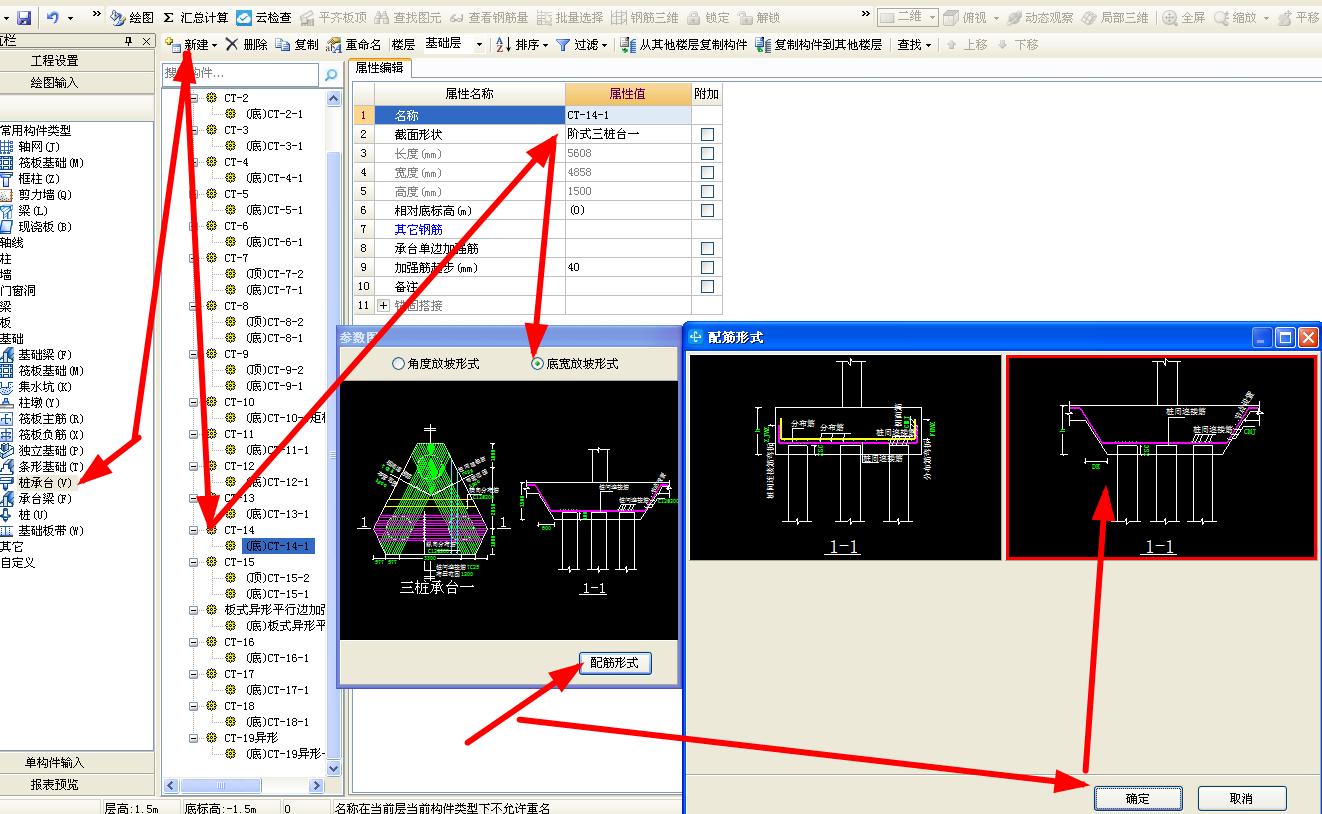Click the undo arrow icon
Viewport: 1322px width, 814px height.
53,18
